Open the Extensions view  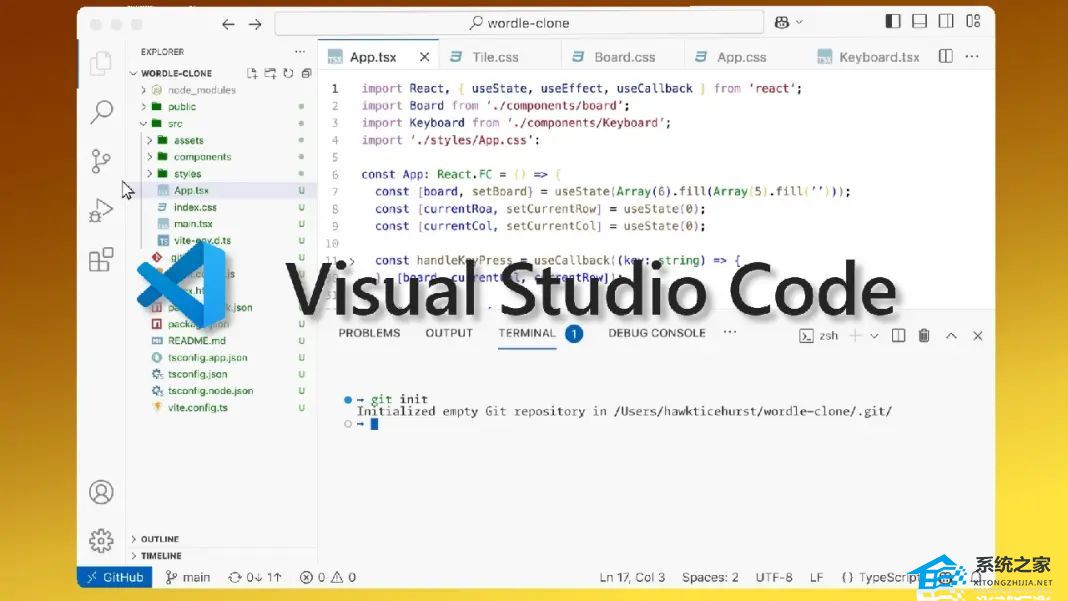(x=101, y=260)
